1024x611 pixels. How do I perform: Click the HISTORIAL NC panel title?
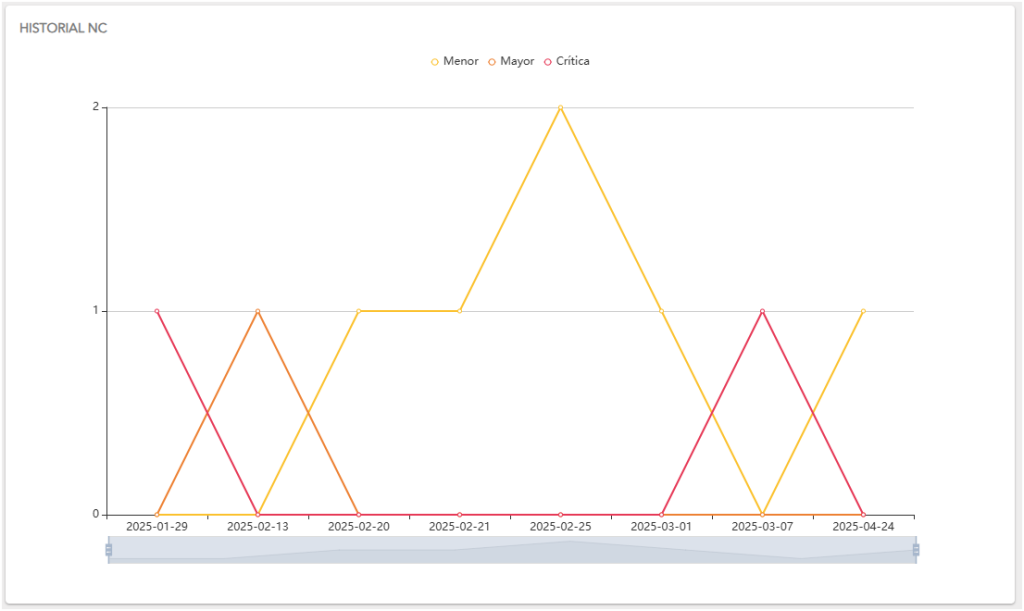[63, 28]
